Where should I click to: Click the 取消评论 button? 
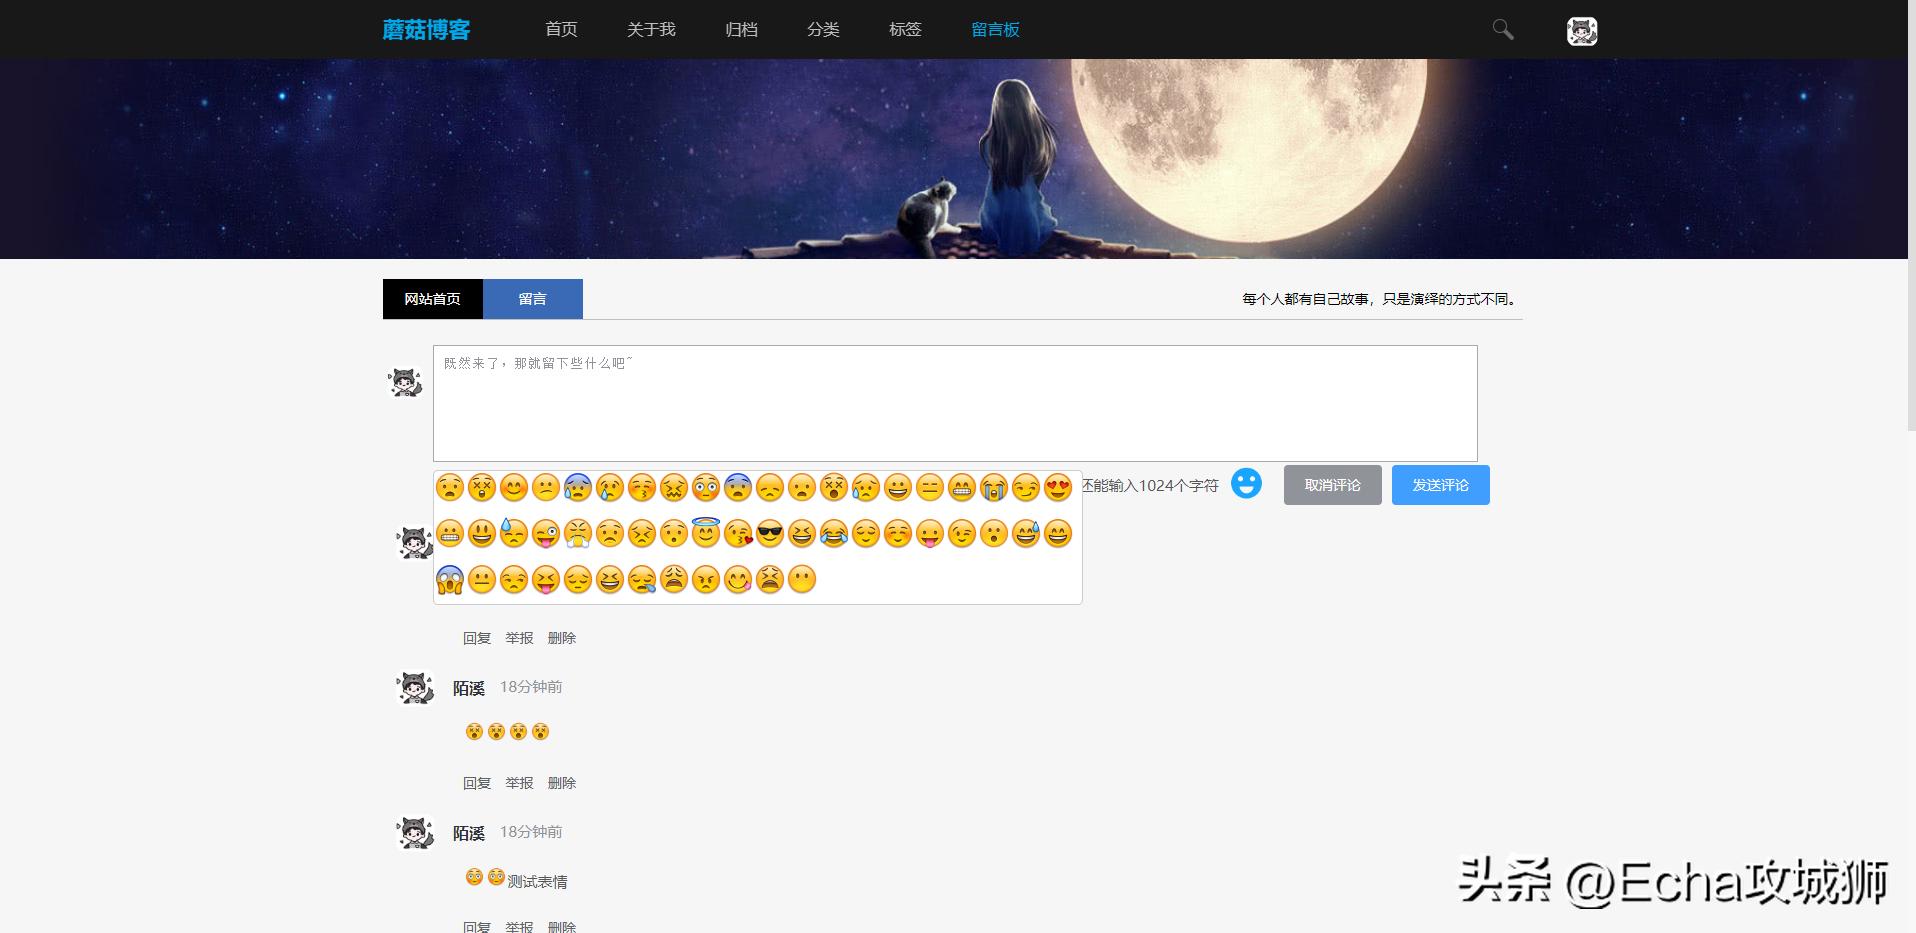click(1331, 484)
